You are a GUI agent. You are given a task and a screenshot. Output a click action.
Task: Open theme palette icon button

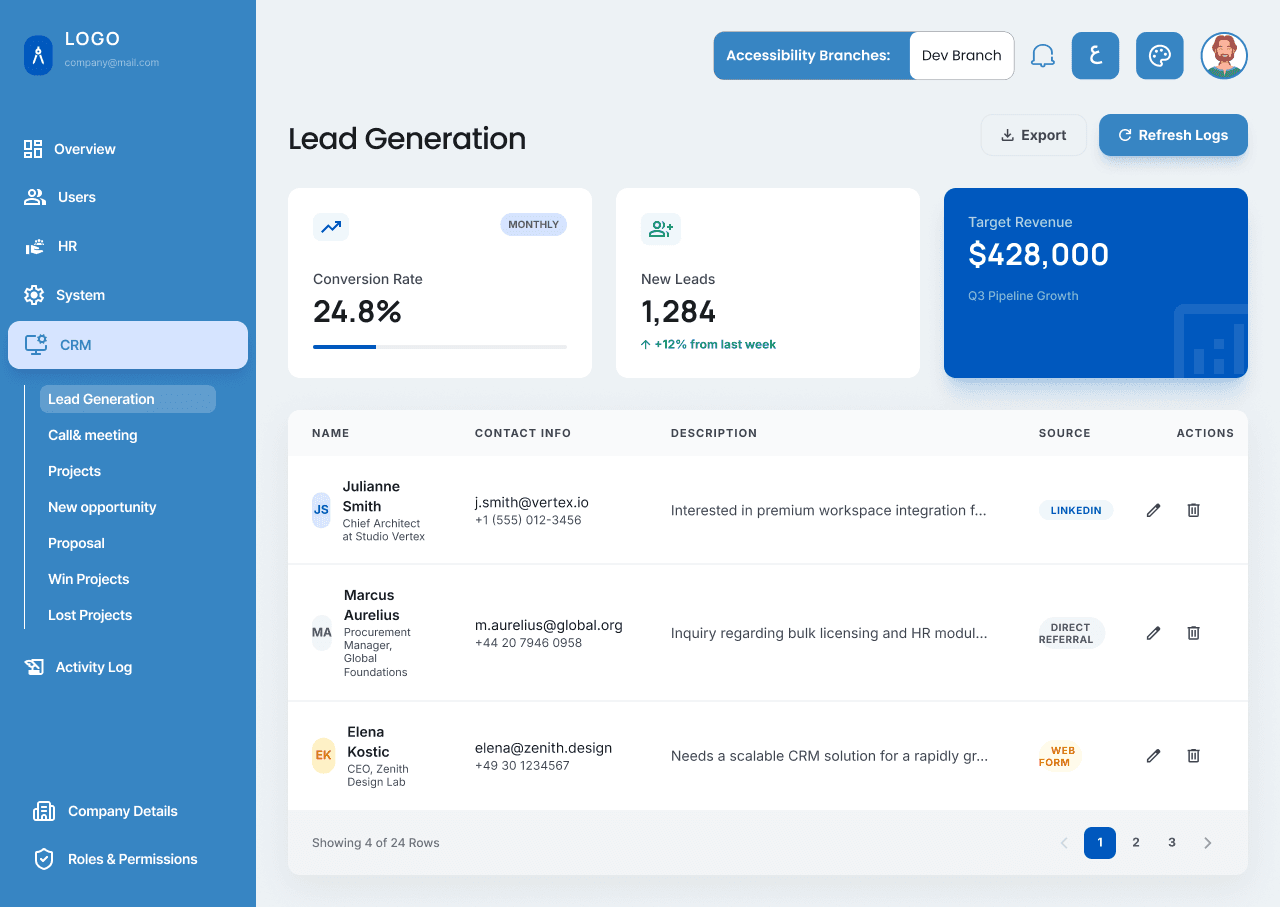point(1160,56)
